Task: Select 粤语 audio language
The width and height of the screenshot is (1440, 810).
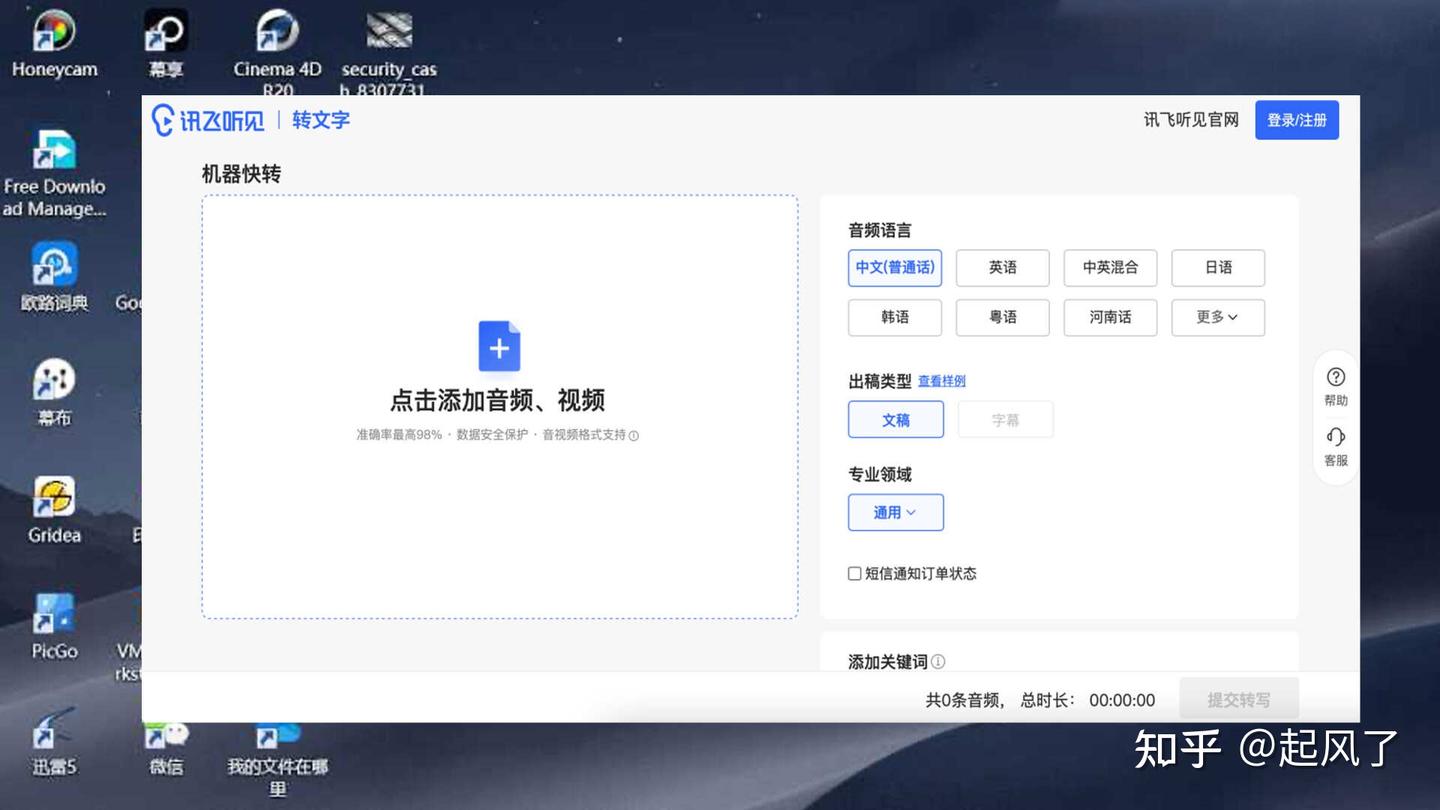Action: pos(1003,318)
